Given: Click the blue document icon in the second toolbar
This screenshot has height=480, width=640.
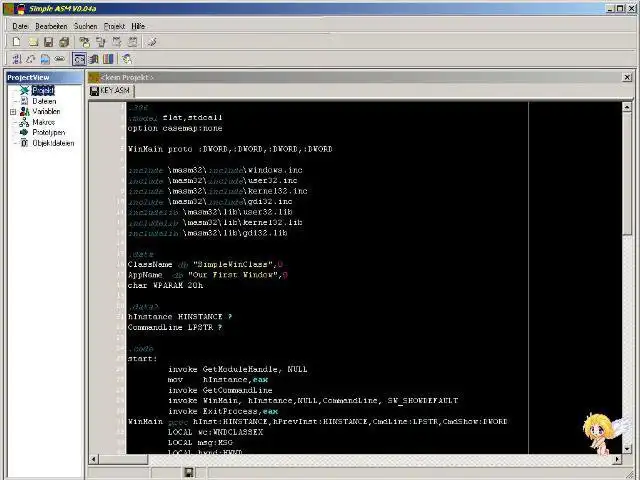Looking at the screenshot, I should pos(45,59).
